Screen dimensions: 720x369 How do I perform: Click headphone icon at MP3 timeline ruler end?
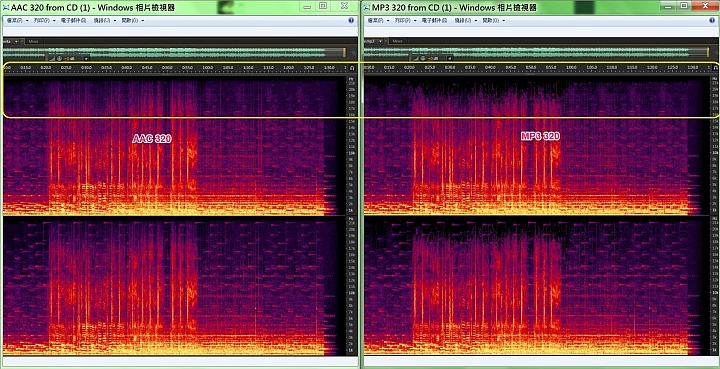(714, 68)
